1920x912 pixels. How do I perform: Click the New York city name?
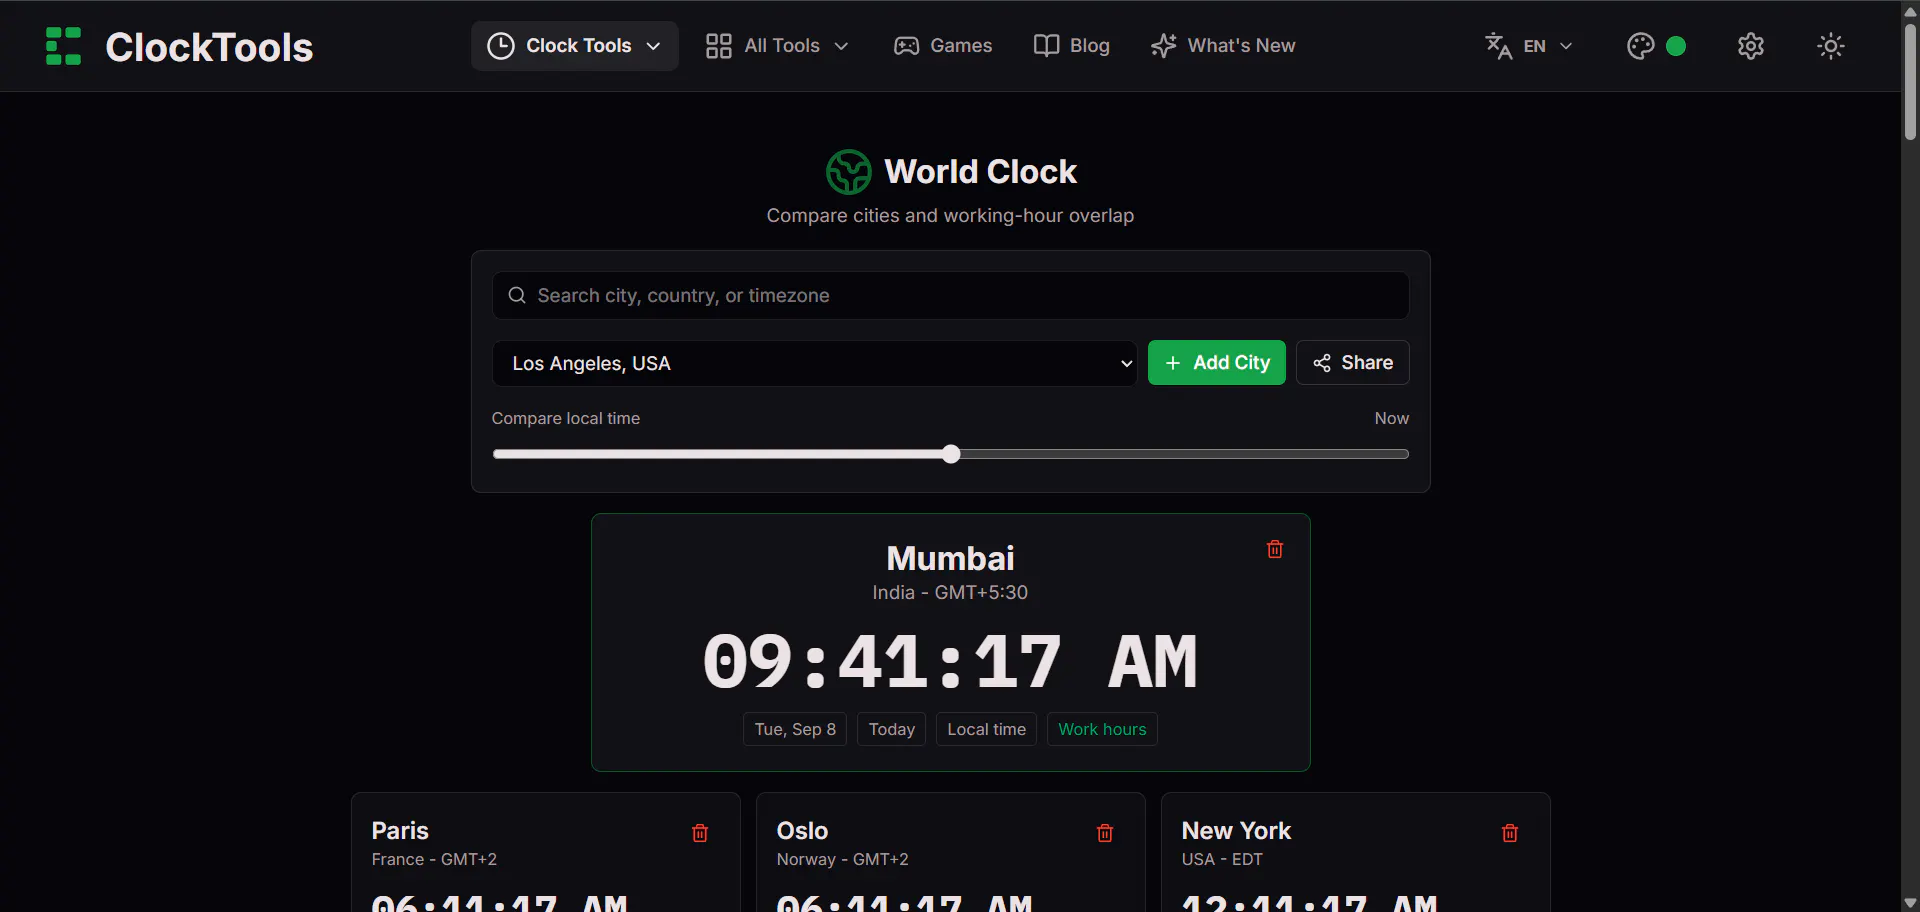(1236, 831)
